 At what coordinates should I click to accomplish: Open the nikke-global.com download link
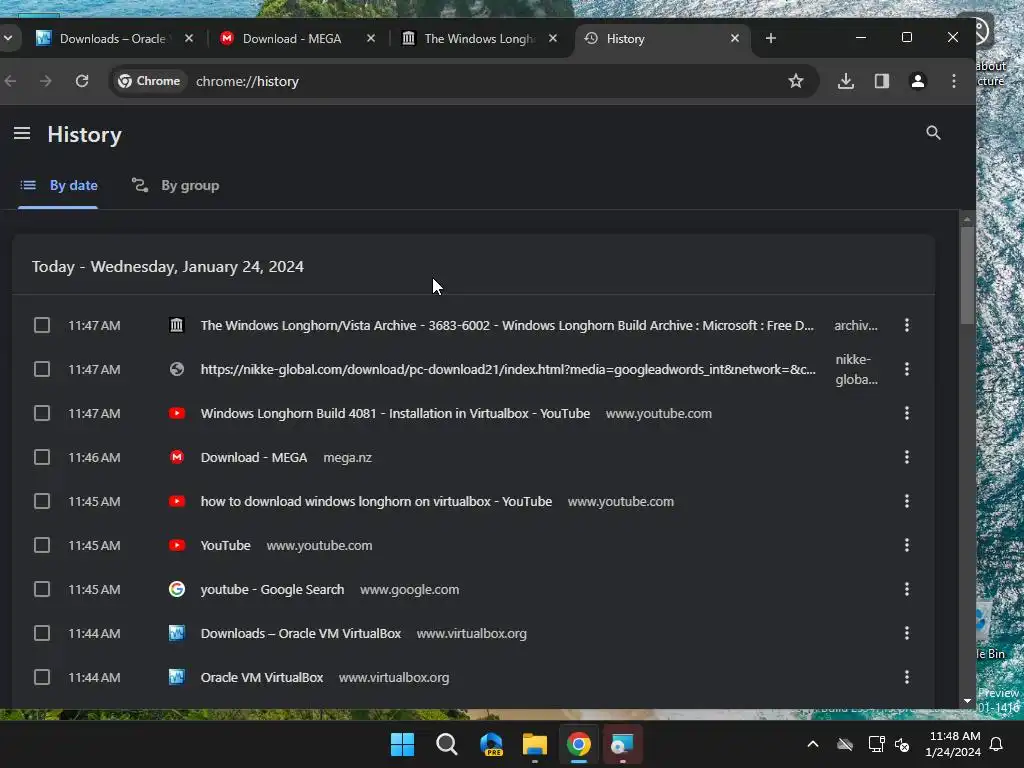click(508, 369)
